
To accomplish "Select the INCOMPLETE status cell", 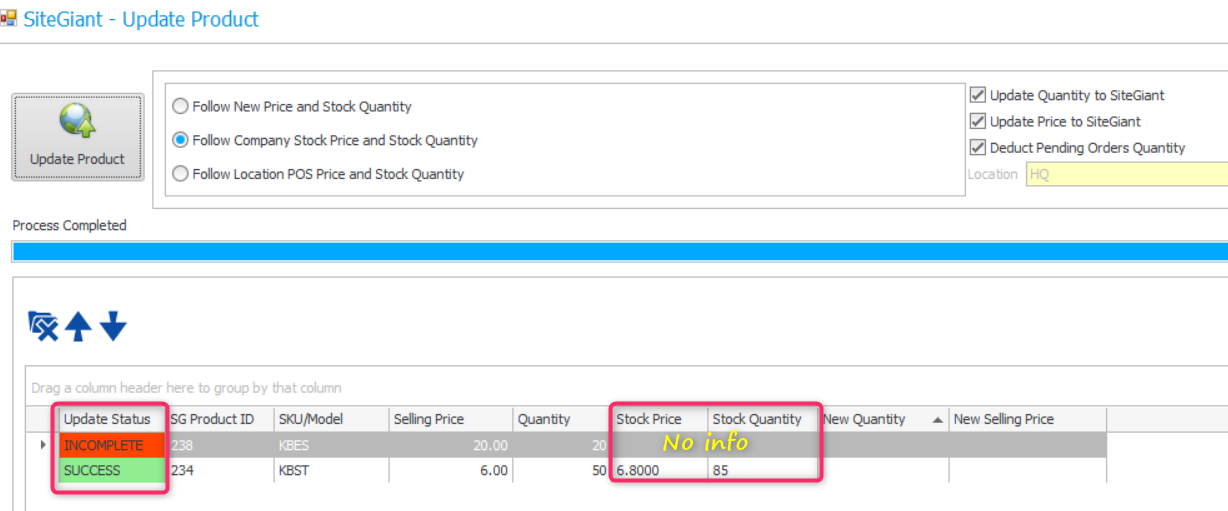I will tap(111, 445).
